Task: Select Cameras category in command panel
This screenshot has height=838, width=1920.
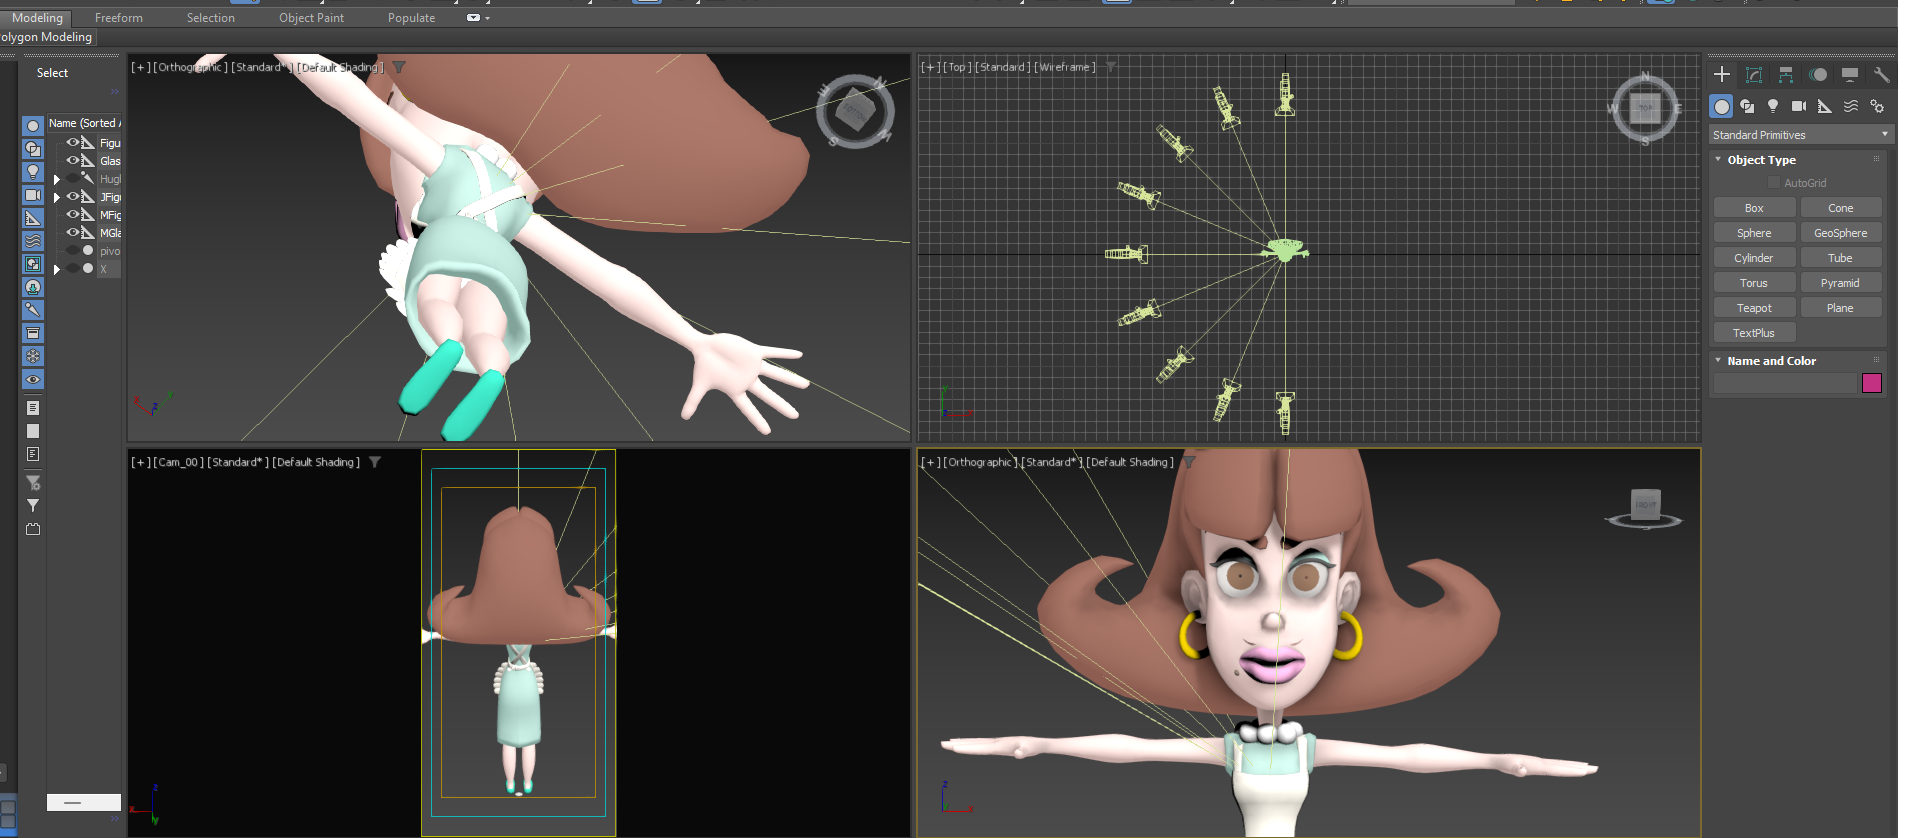Action: click(1799, 106)
